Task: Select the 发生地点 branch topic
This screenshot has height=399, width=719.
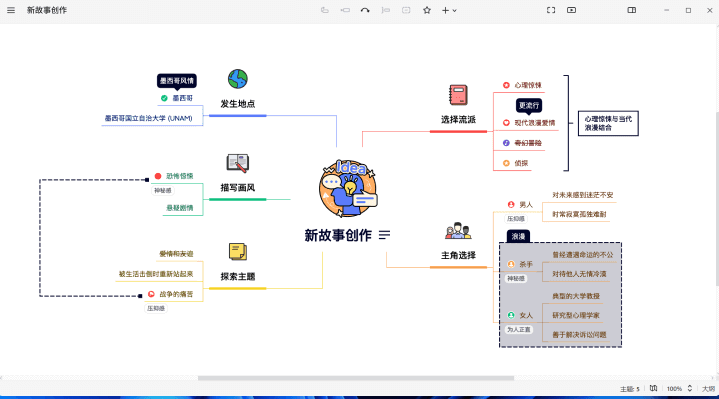Action: pyautogui.click(x=238, y=104)
